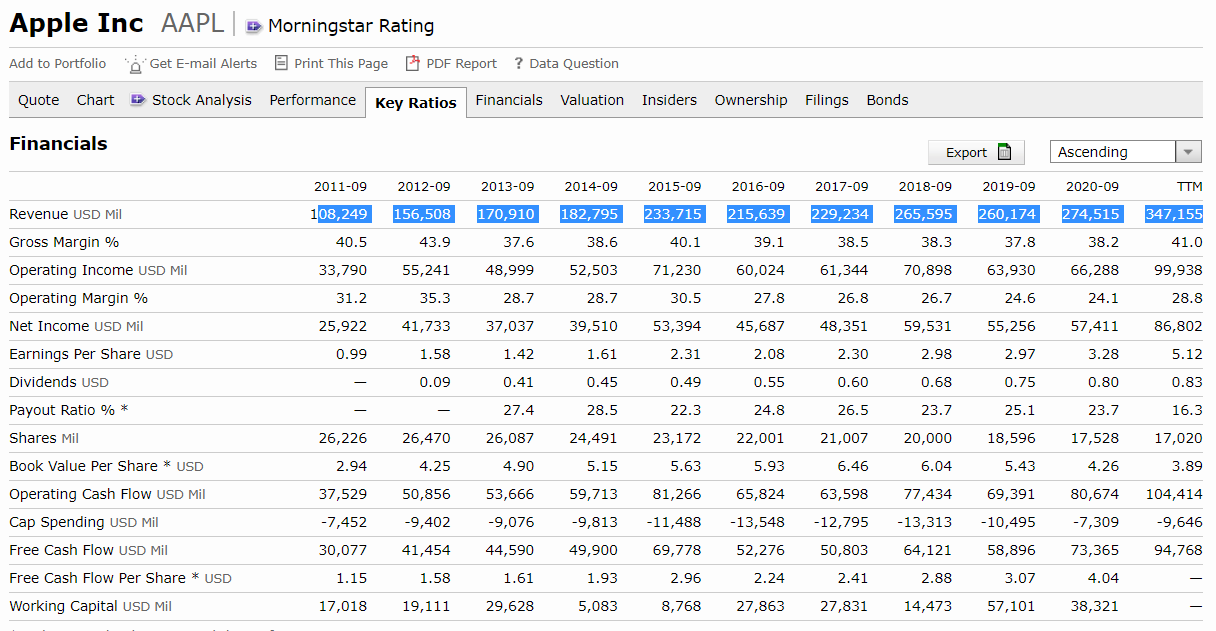Switch to the Financials tab
1216x631 pixels.
509,100
